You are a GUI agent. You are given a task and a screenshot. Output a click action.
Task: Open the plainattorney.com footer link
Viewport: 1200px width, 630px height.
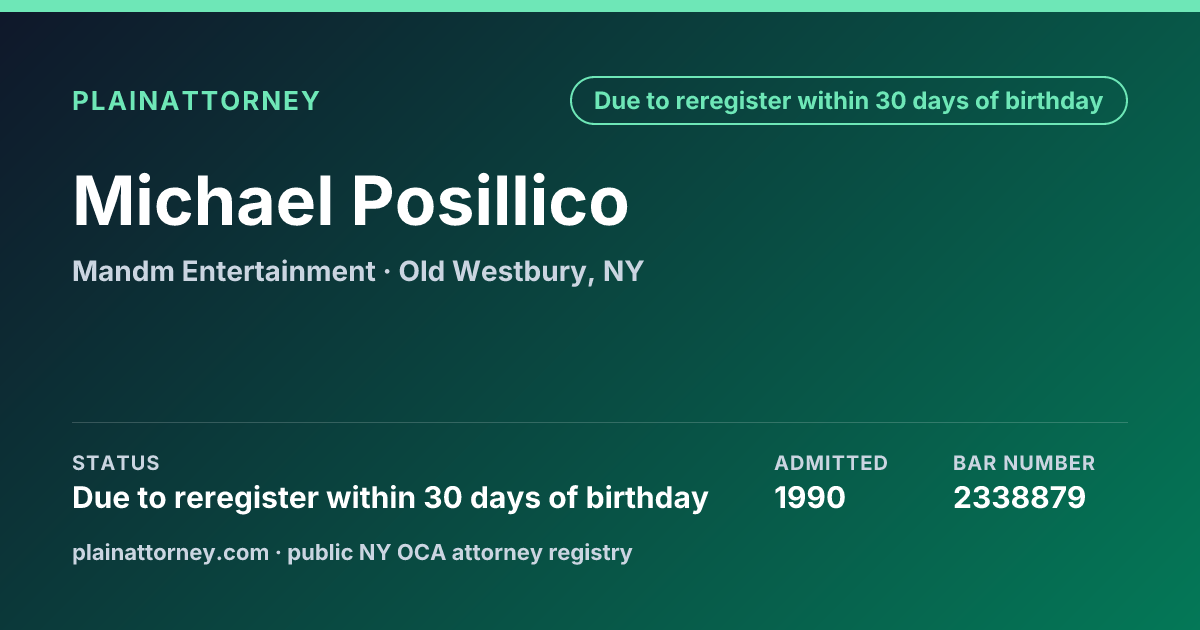[x=171, y=552]
